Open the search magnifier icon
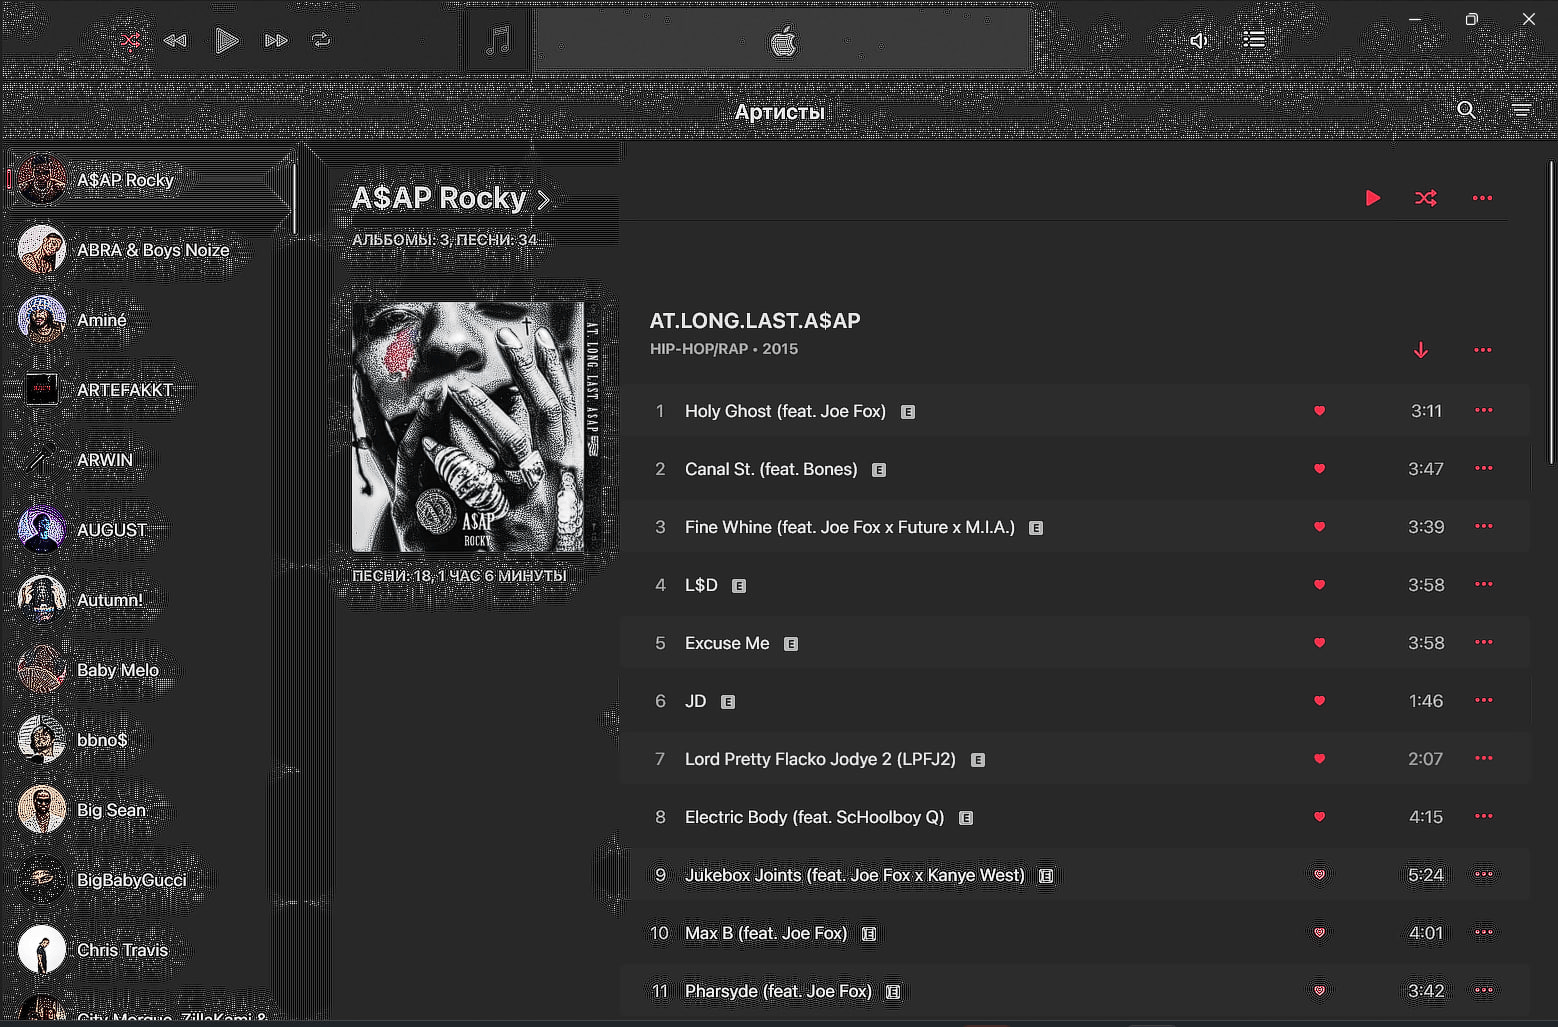 point(1466,110)
